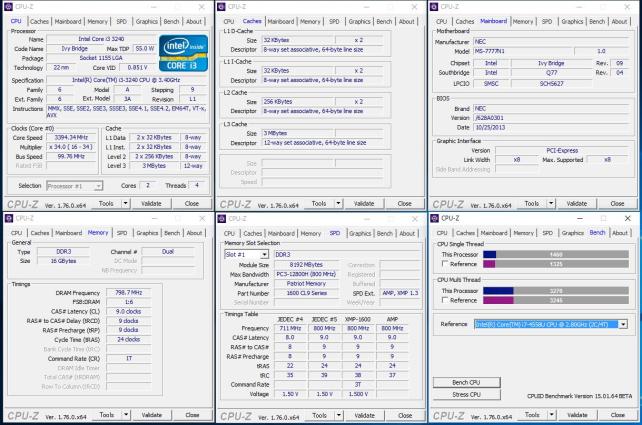Screen dimensions: 642x425
Task: Click Reference multi thread score bar
Action: (x=556, y=300)
